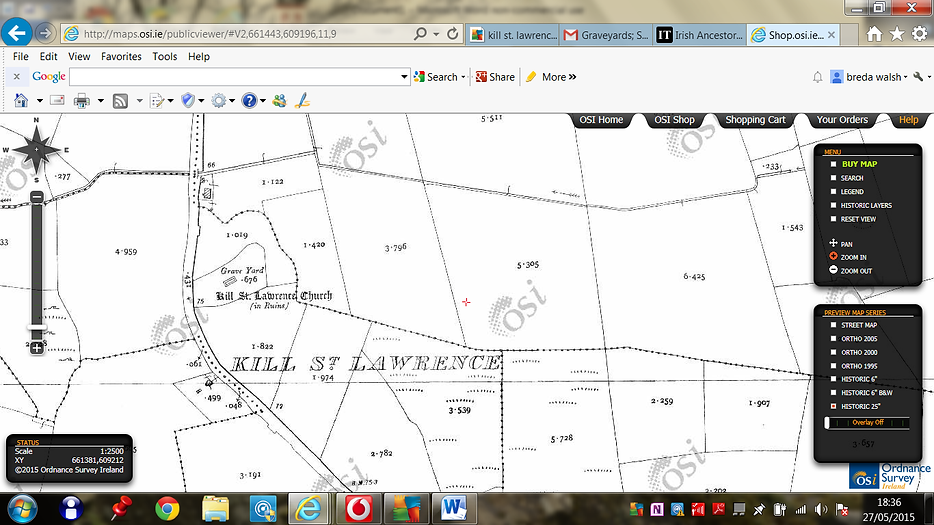Open the Help icon dropdown arrow

[263, 101]
